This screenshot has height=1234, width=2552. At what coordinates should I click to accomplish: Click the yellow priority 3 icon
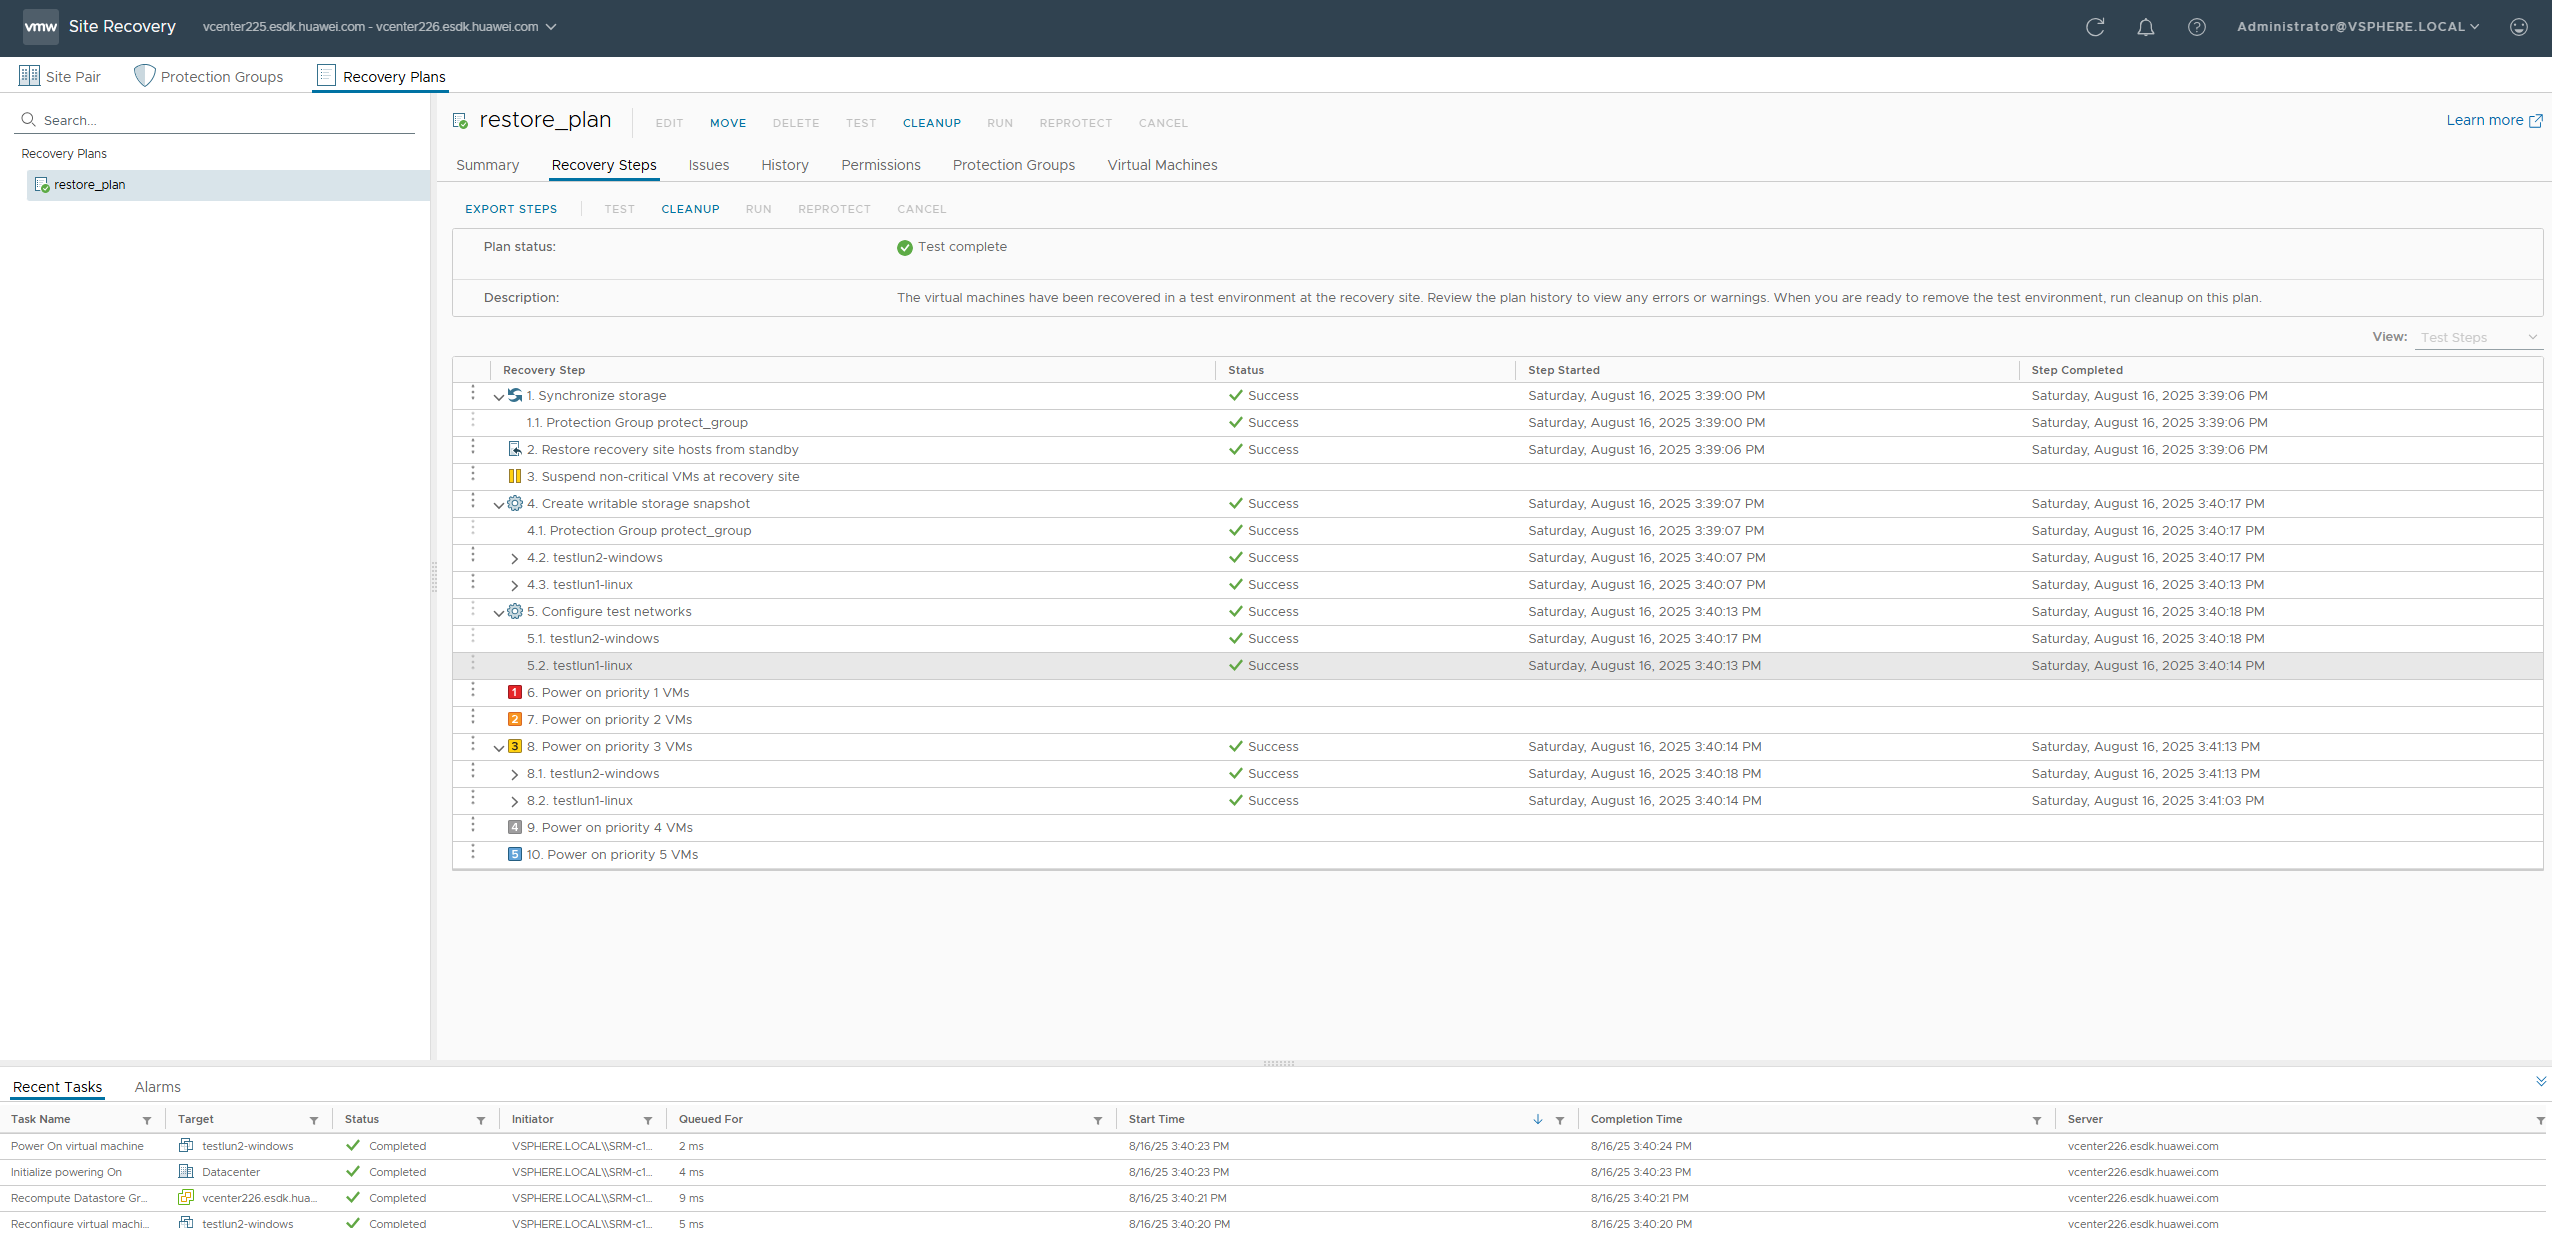pyautogui.click(x=515, y=747)
